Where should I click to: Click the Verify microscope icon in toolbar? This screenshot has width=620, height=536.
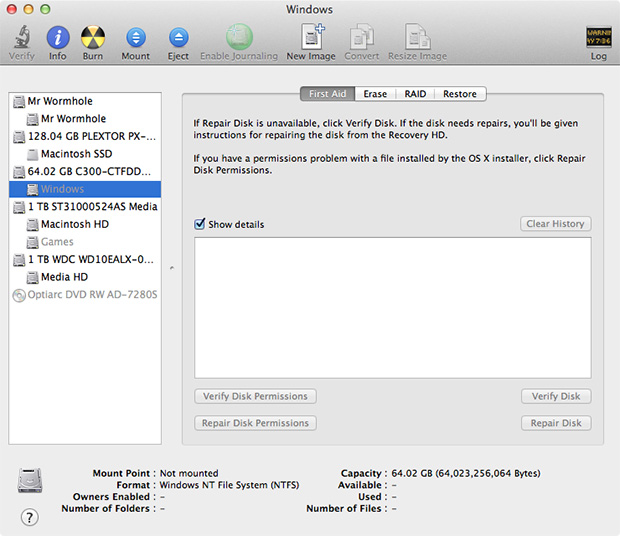tap(22, 37)
